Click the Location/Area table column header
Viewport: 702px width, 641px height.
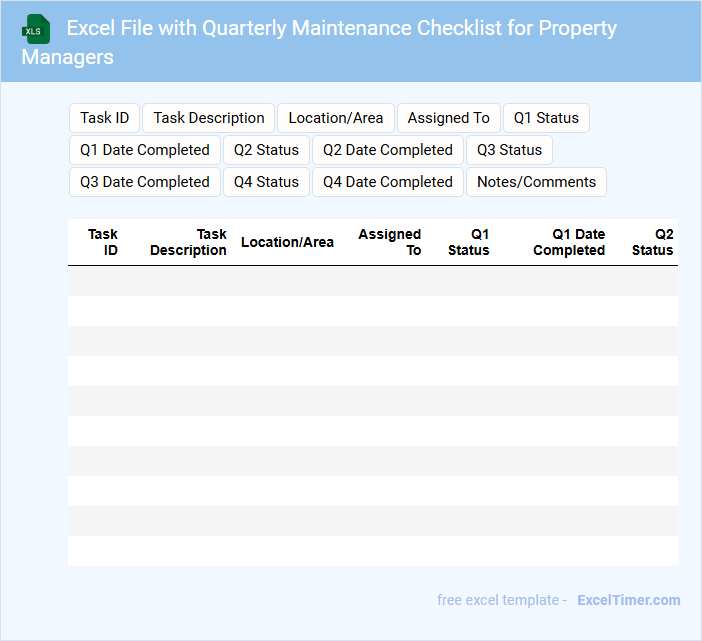(287, 242)
